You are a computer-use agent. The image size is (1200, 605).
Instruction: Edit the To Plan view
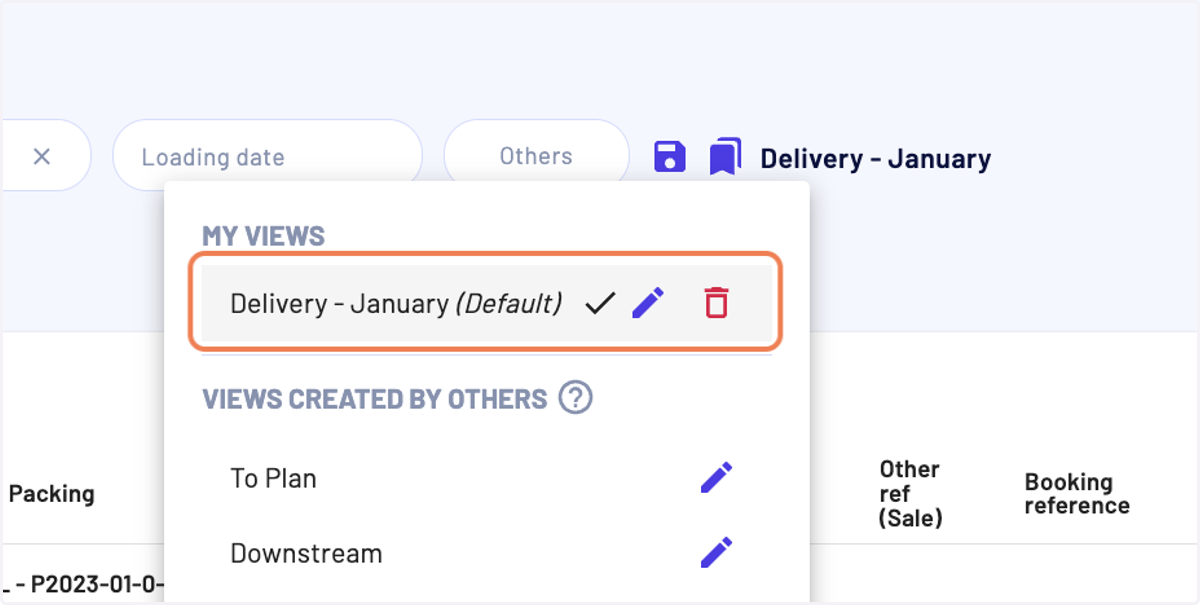(716, 478)
